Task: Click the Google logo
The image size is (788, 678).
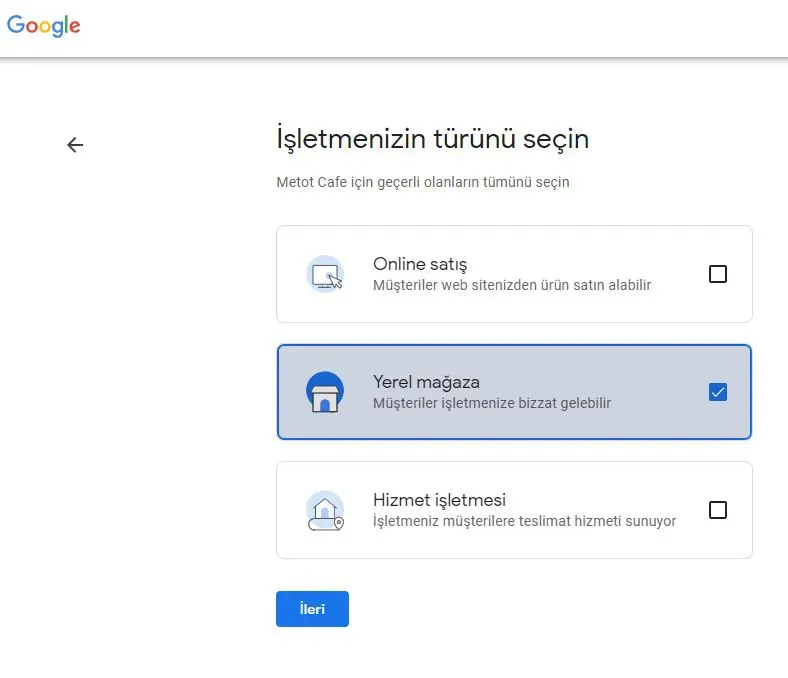Action: click(x=44, y=26)
